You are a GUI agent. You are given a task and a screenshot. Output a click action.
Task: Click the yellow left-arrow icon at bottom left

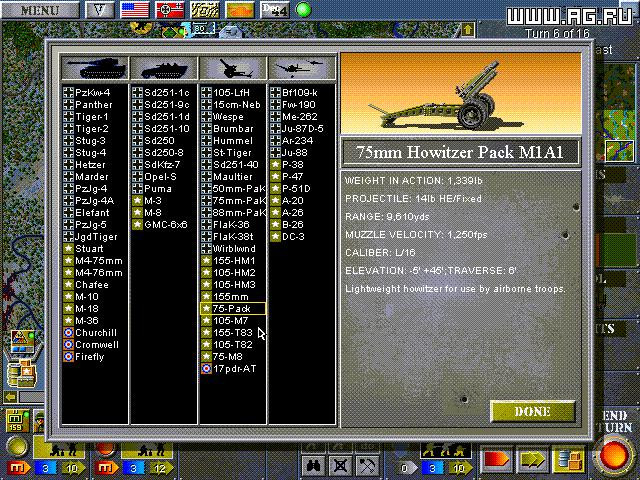pyautogui.click(x=11, y=396)
